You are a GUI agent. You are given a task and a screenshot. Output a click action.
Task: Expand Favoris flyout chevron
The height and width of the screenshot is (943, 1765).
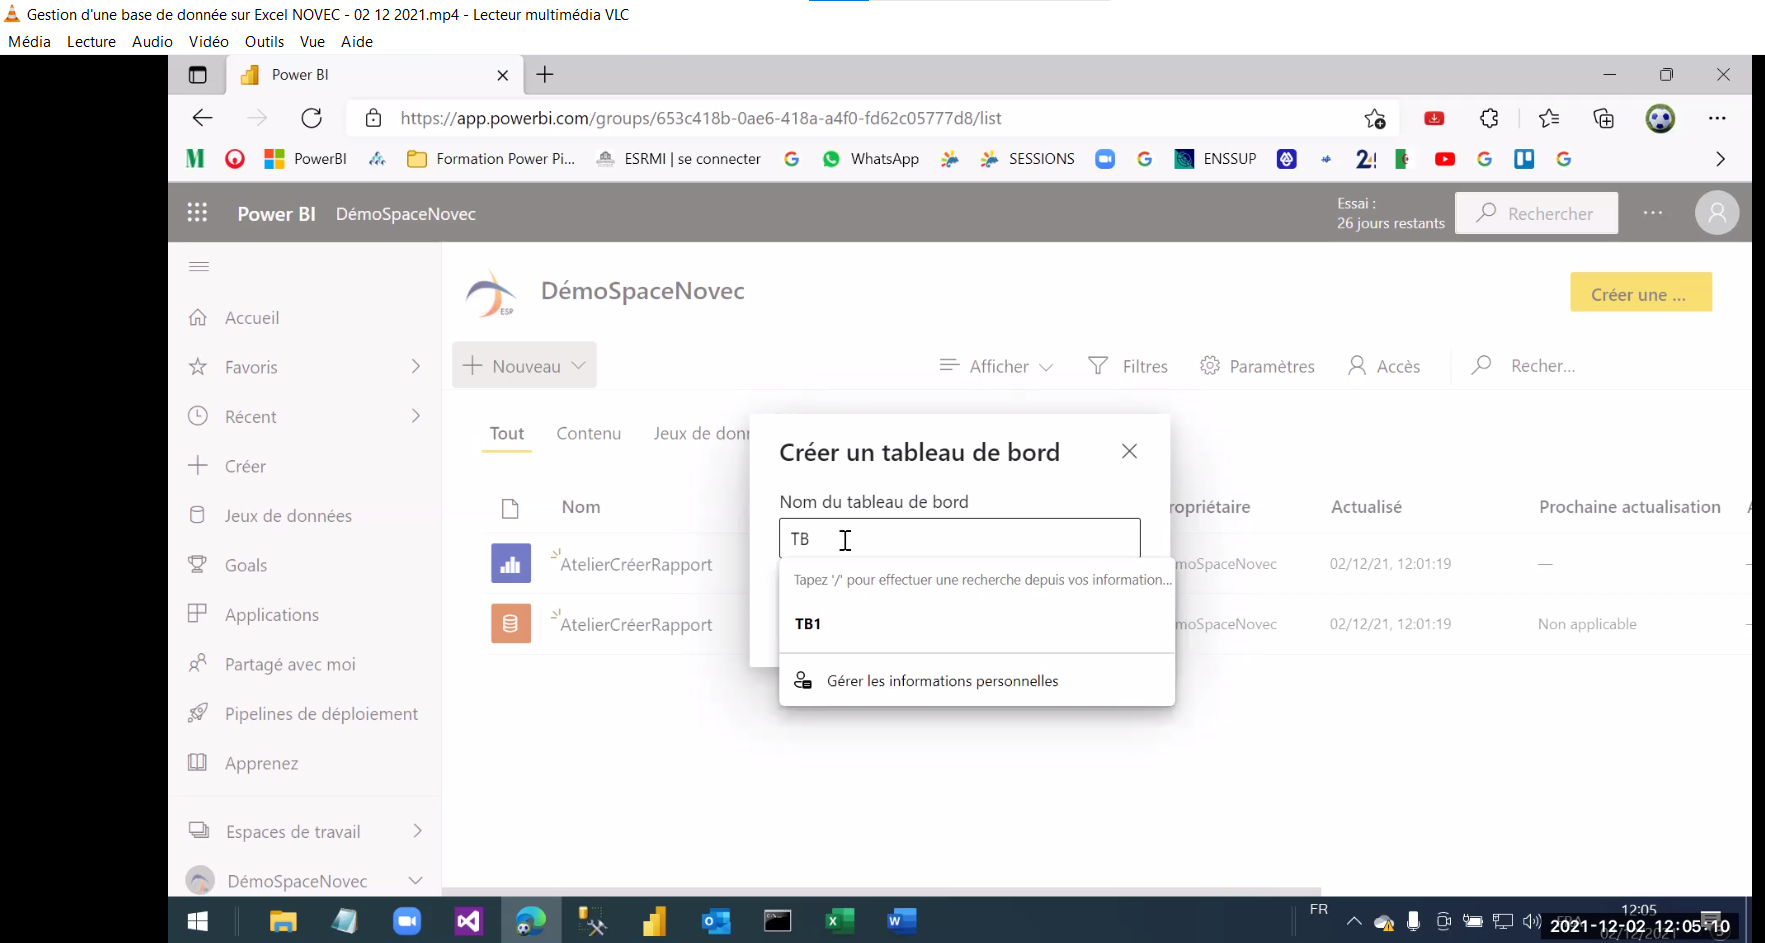click(416, 367)
